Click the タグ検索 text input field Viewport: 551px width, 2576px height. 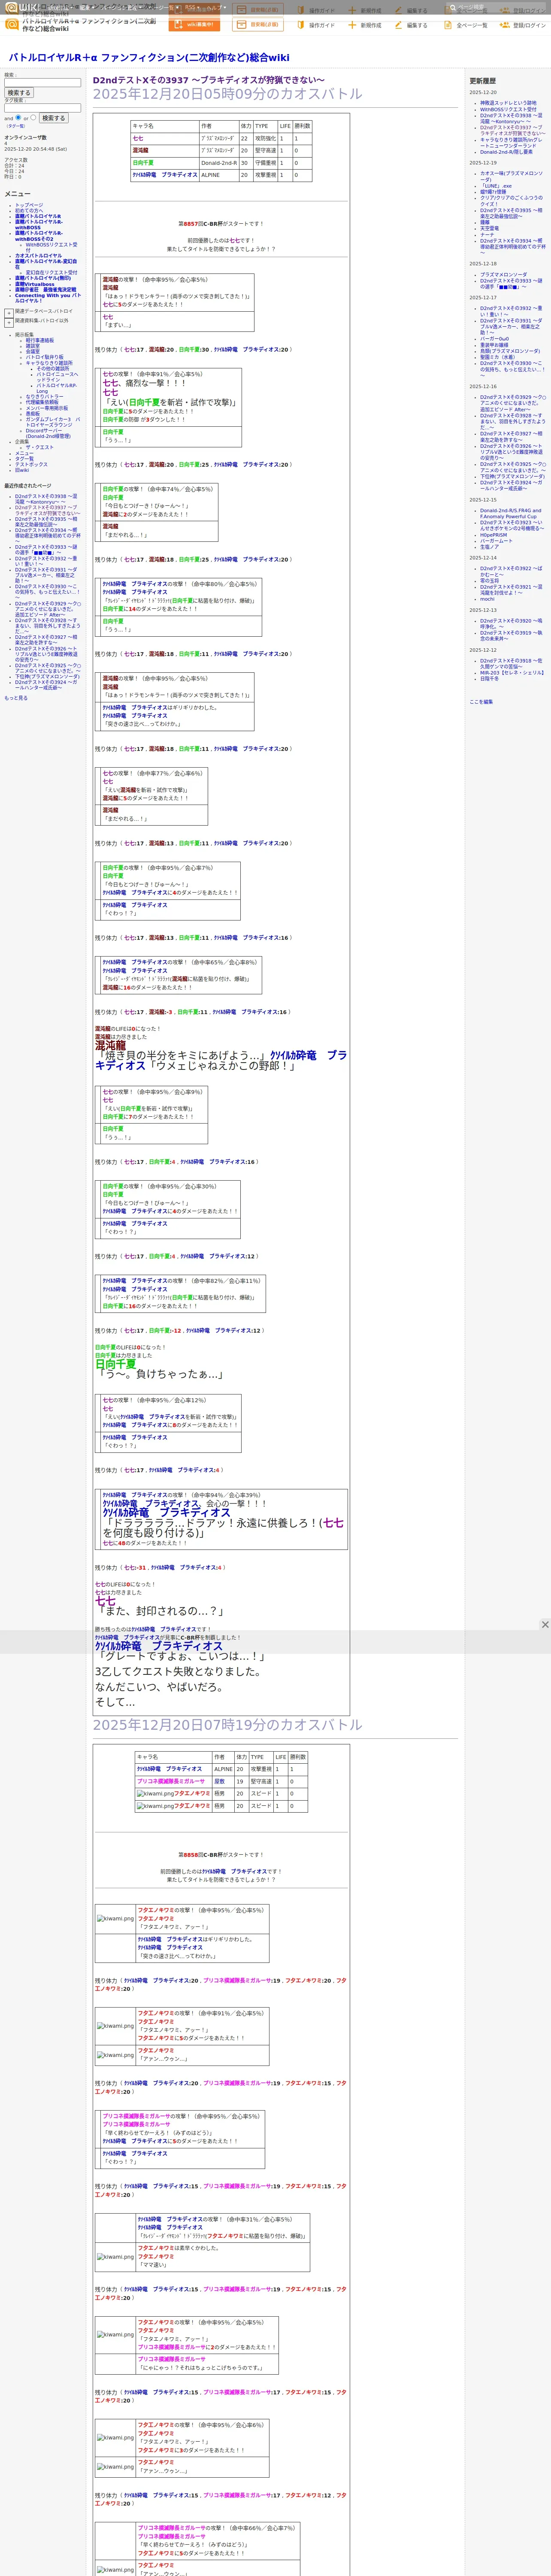tap(42, 108)
